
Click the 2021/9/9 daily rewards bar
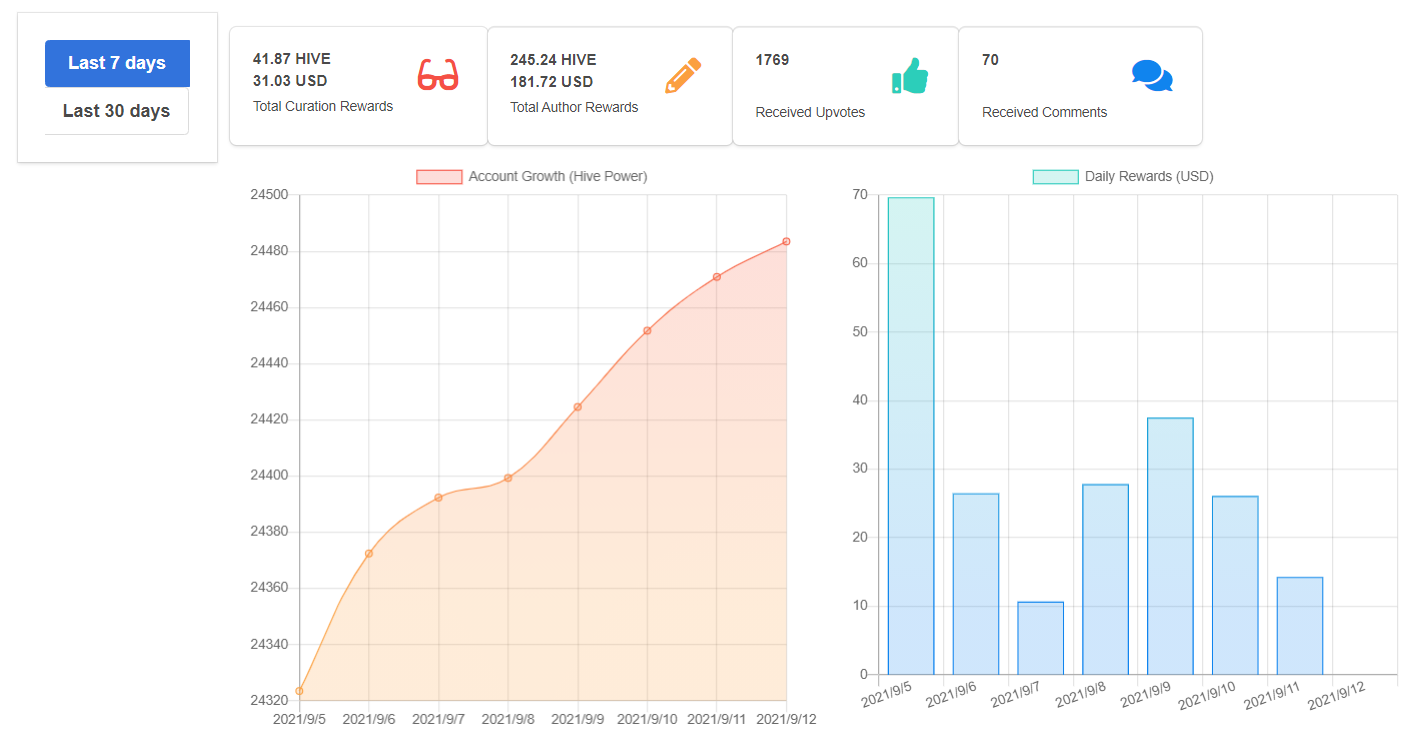pyautogui.click(x=1170, y=546)
